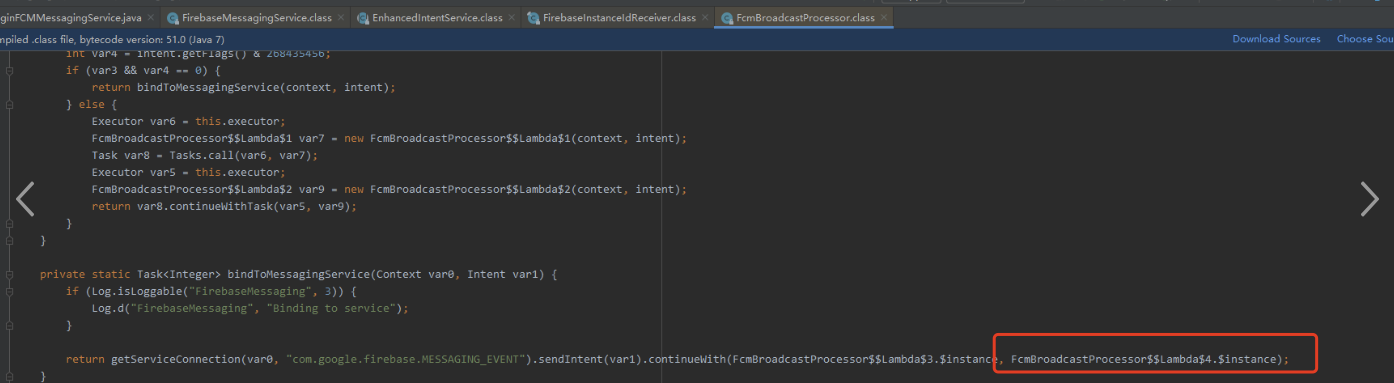This screenshot has width=1394, height=383.
Task: Click the 'new FcmBroadcastProcessor$$Lambda$2(context, intent)' expression
Action: [514, 189]
